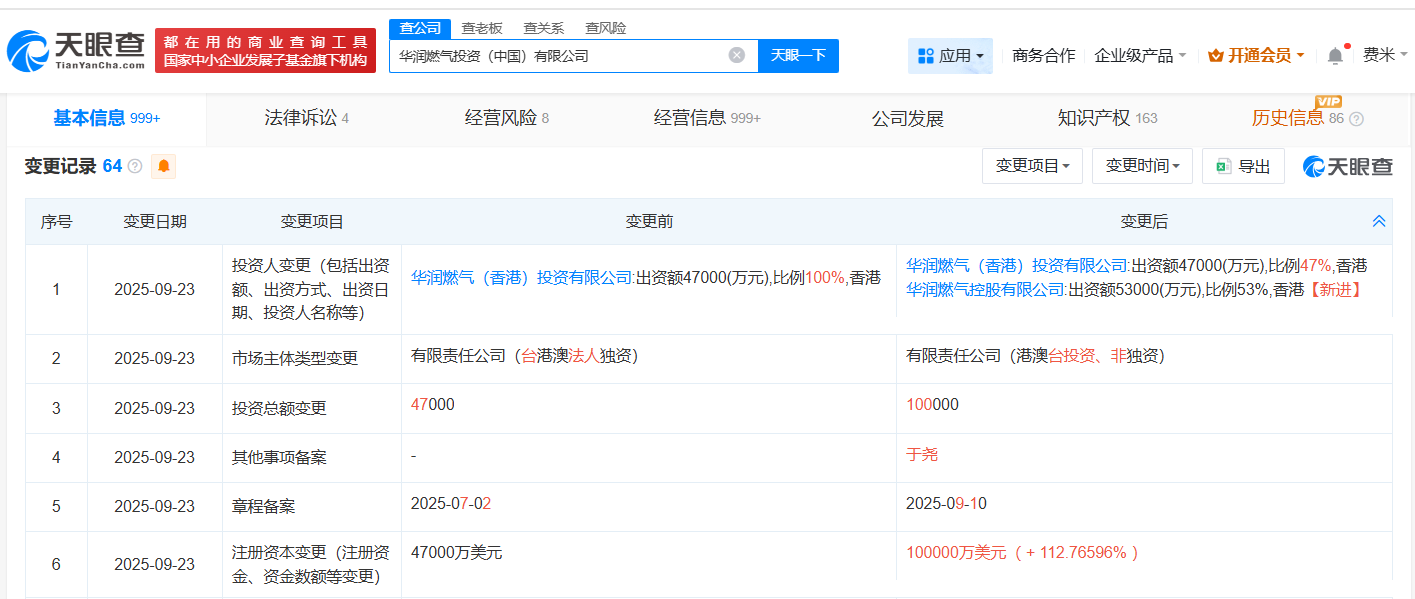The height and width of the screenshot is (599, 1415).
Task: Click the subscription bell beside 变更记录
Action: click(161, 166)
